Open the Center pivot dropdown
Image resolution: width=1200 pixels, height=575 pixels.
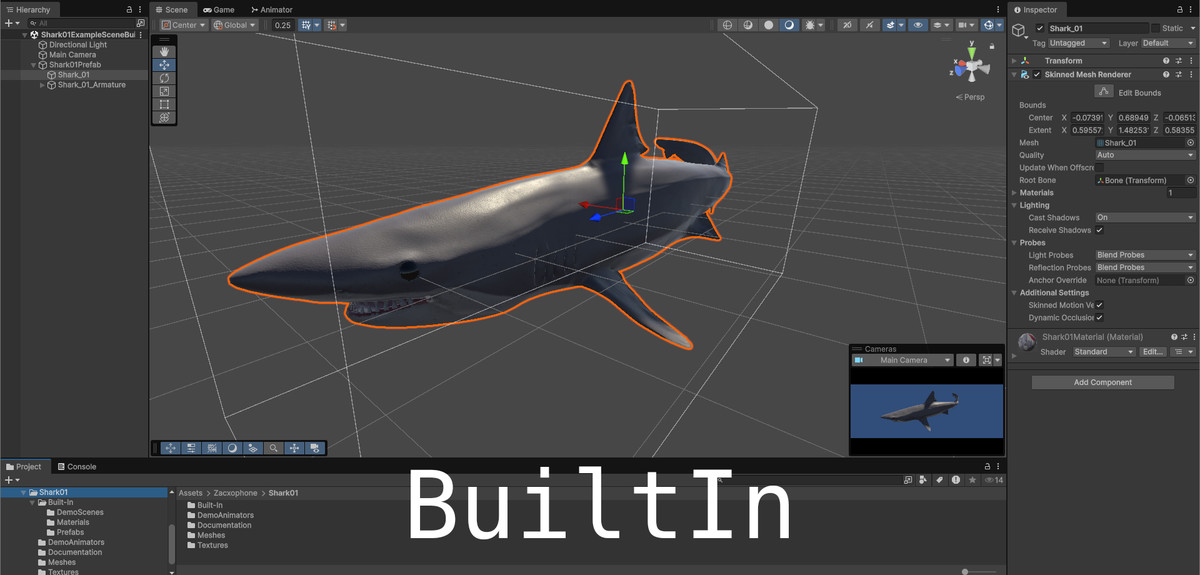(x=183, y=25)
